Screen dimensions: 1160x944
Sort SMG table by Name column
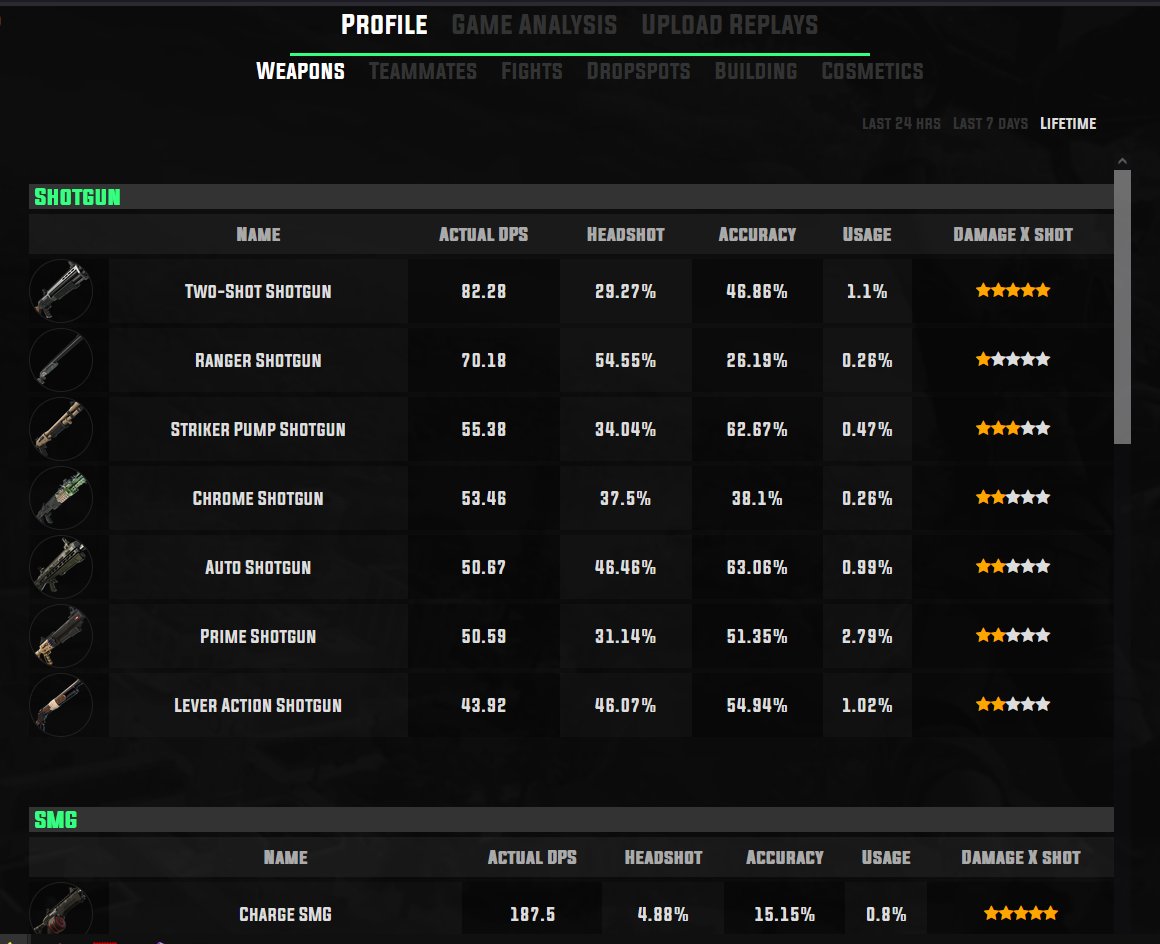coord(286,857)
